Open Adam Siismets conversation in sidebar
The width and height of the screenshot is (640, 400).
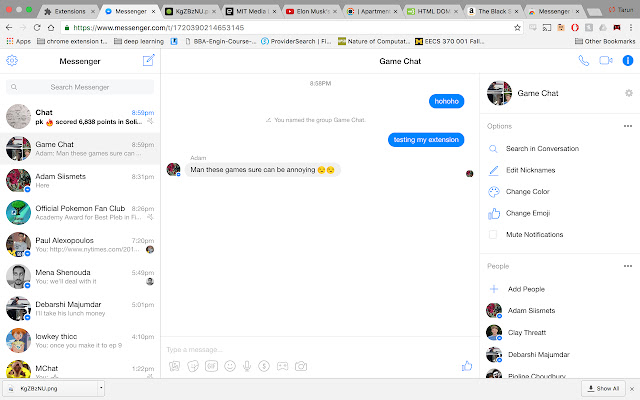tap(80, 180)
